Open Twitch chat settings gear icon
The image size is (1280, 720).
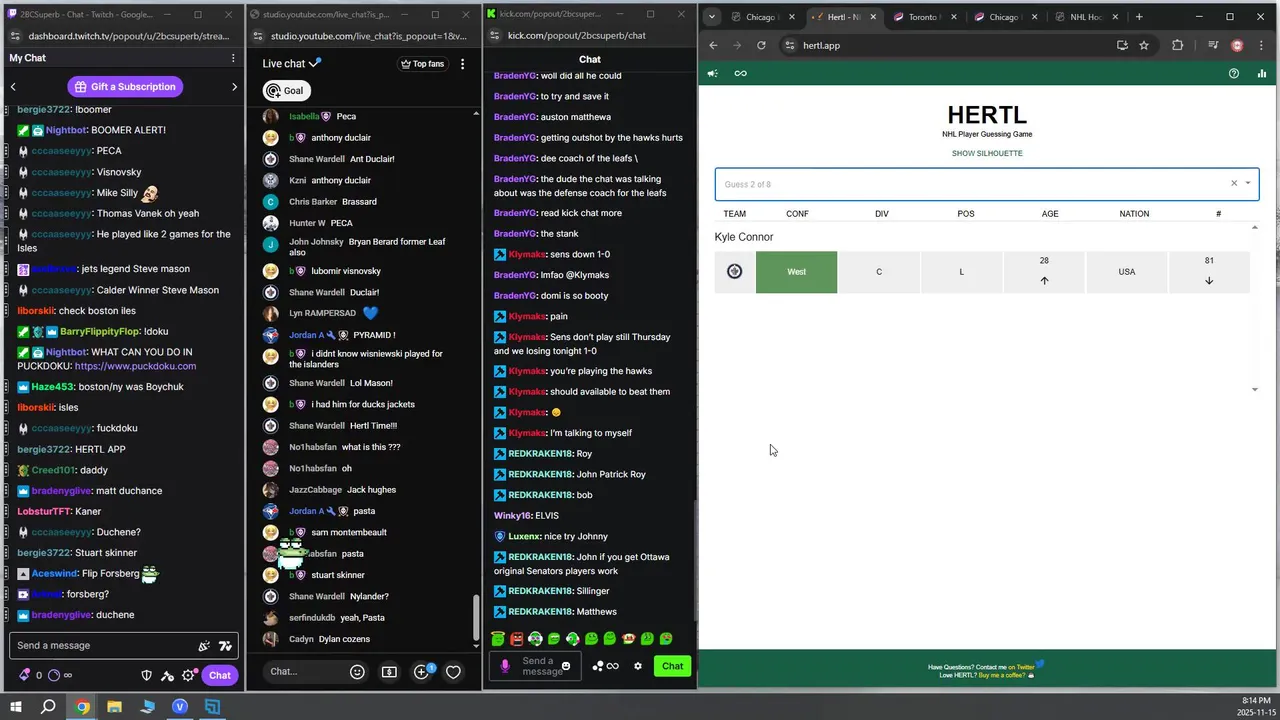pyautogui.click(x=188, y=675)
